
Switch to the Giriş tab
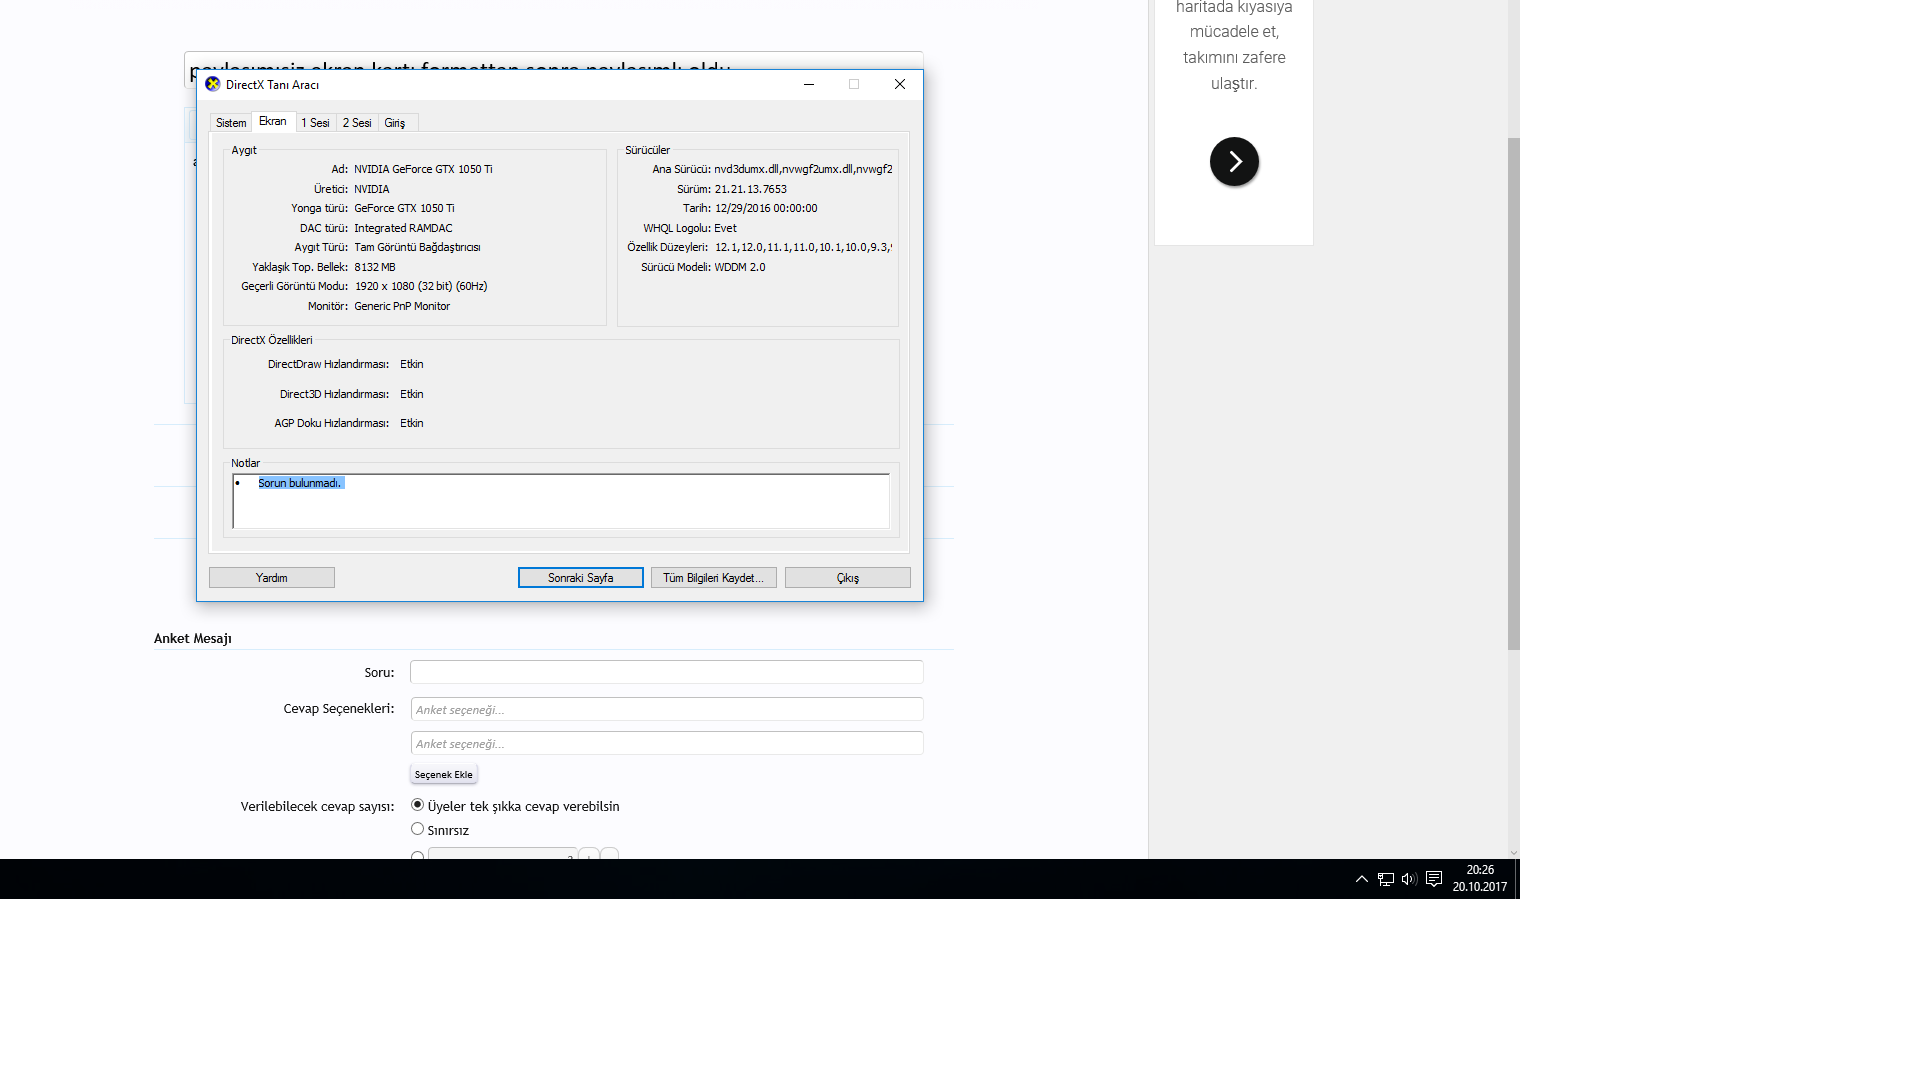(x=396, y=123)
